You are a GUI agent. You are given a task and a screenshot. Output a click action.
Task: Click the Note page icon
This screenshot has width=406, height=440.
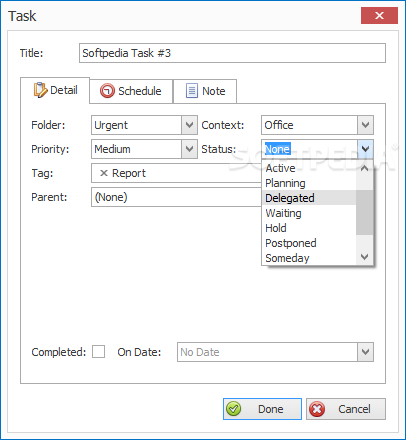coord(192,91)
